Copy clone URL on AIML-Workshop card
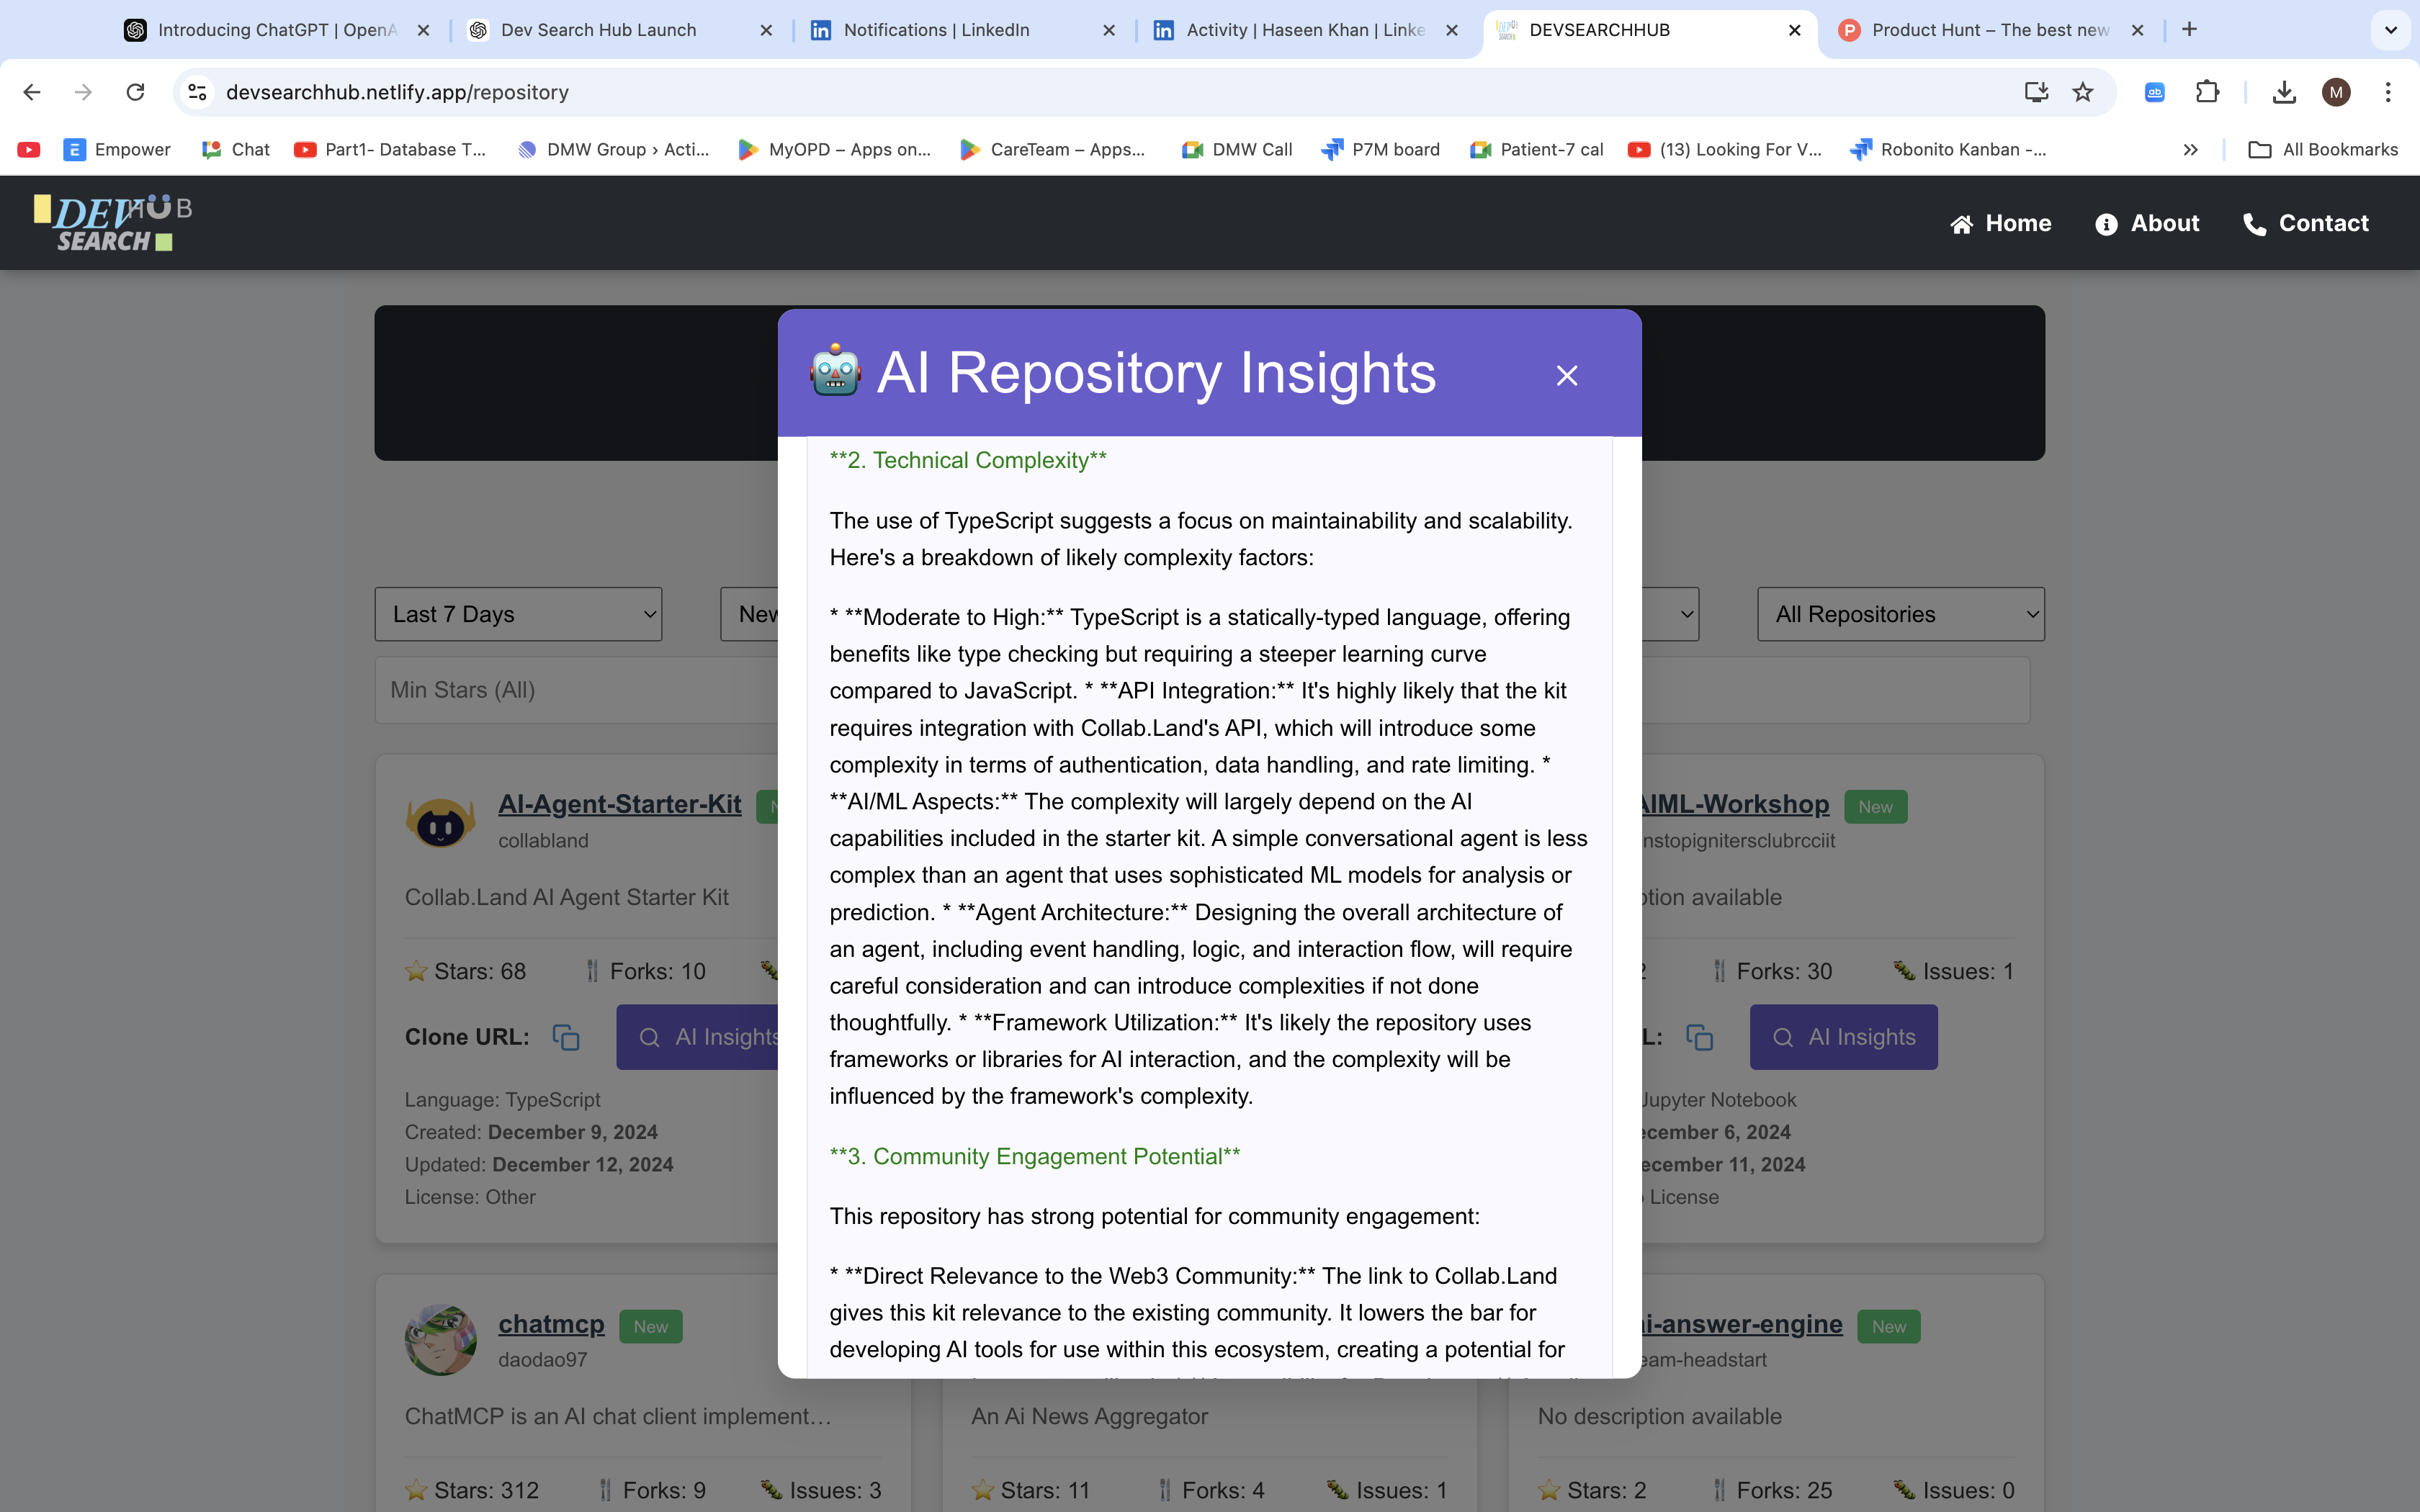2420x1512 pixels. pyautogui.click(x=1699, y=1037)
